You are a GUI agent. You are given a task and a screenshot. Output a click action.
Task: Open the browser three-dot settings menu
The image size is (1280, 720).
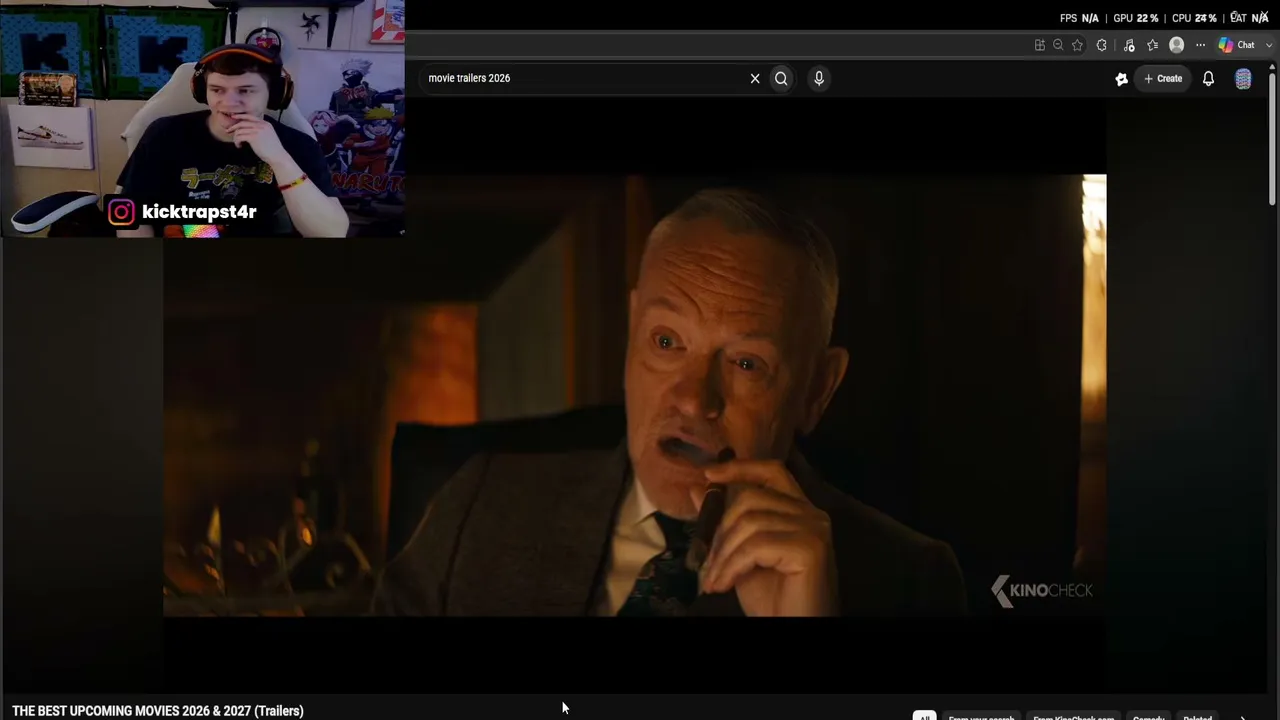click(1201, 45)
